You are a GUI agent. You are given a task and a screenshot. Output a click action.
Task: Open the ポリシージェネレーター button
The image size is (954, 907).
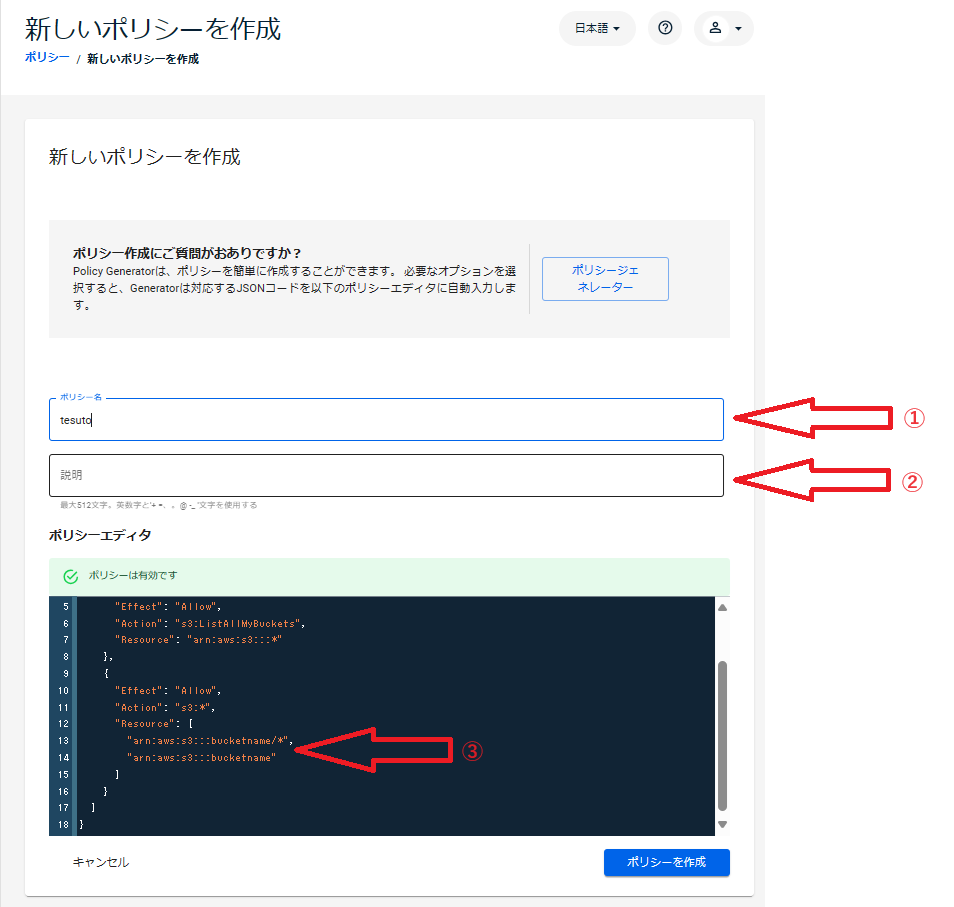pos(605,279)
